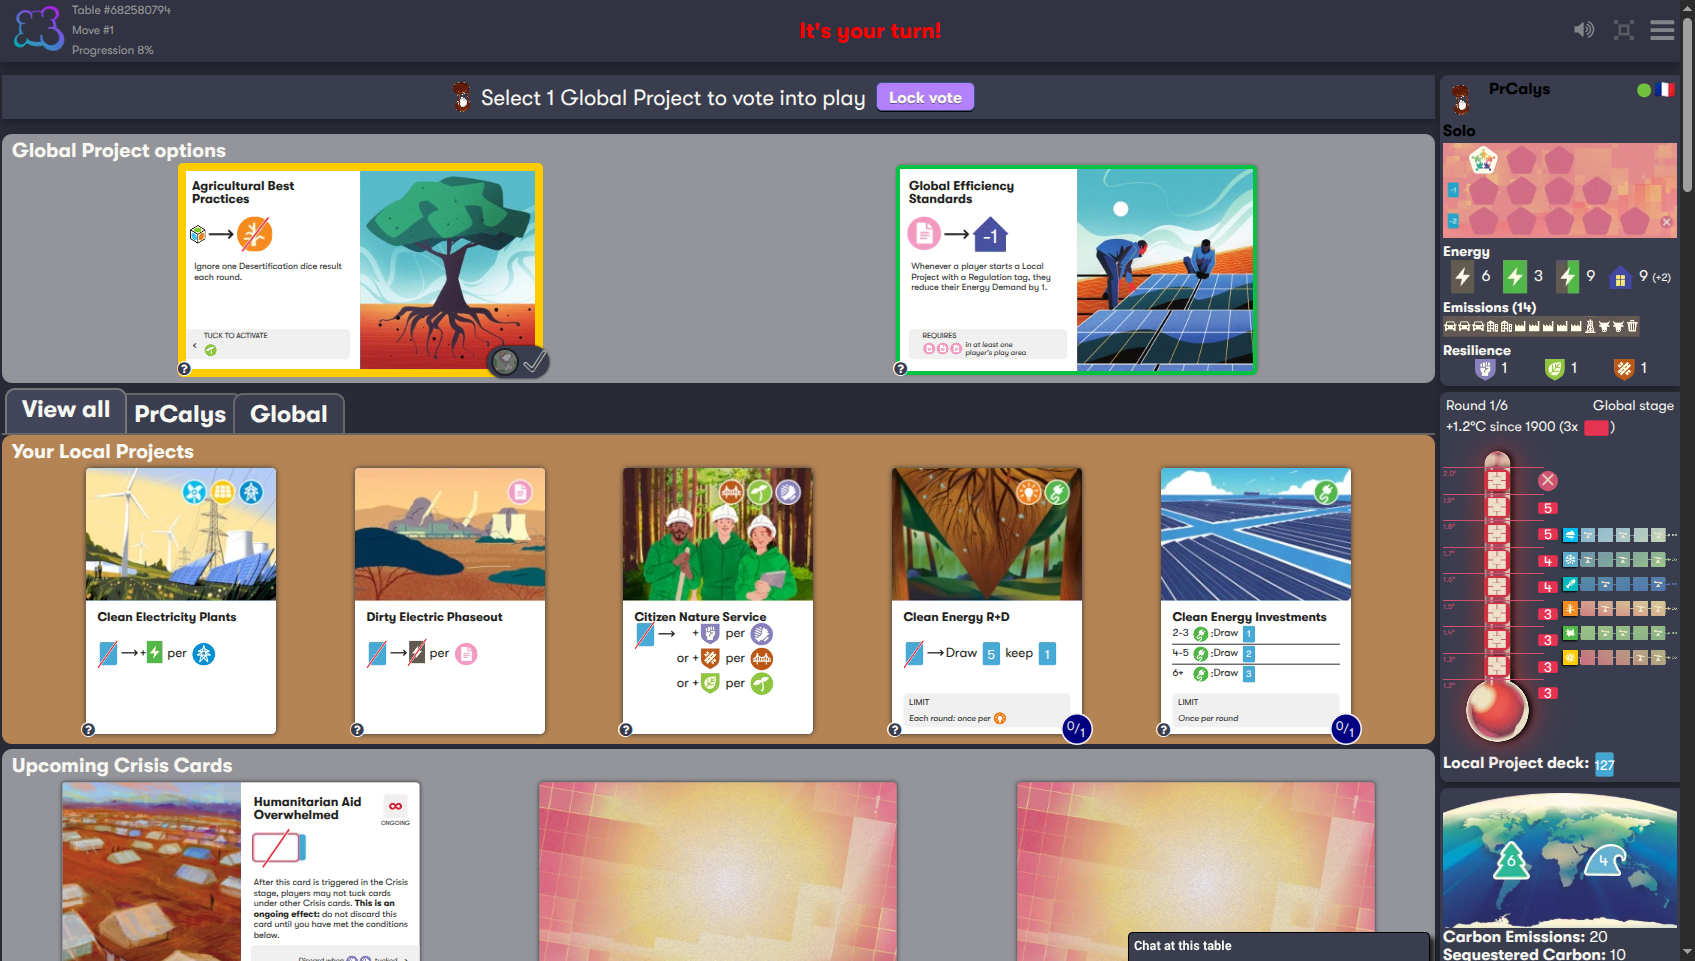Click PrCalys hourglass avatar
Screen dimensions: 1695x961
click(1461, 98)
